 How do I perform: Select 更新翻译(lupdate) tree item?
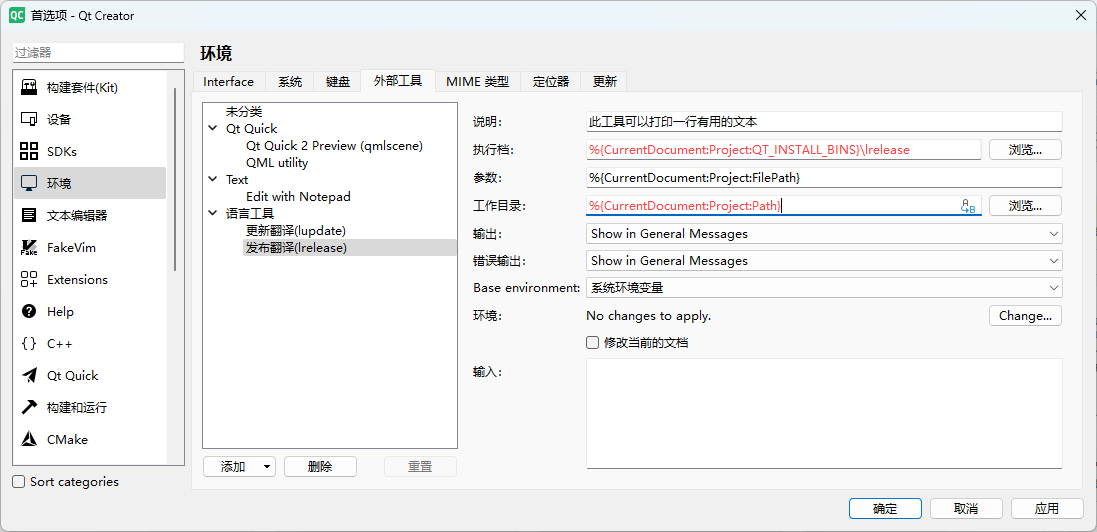296,230
